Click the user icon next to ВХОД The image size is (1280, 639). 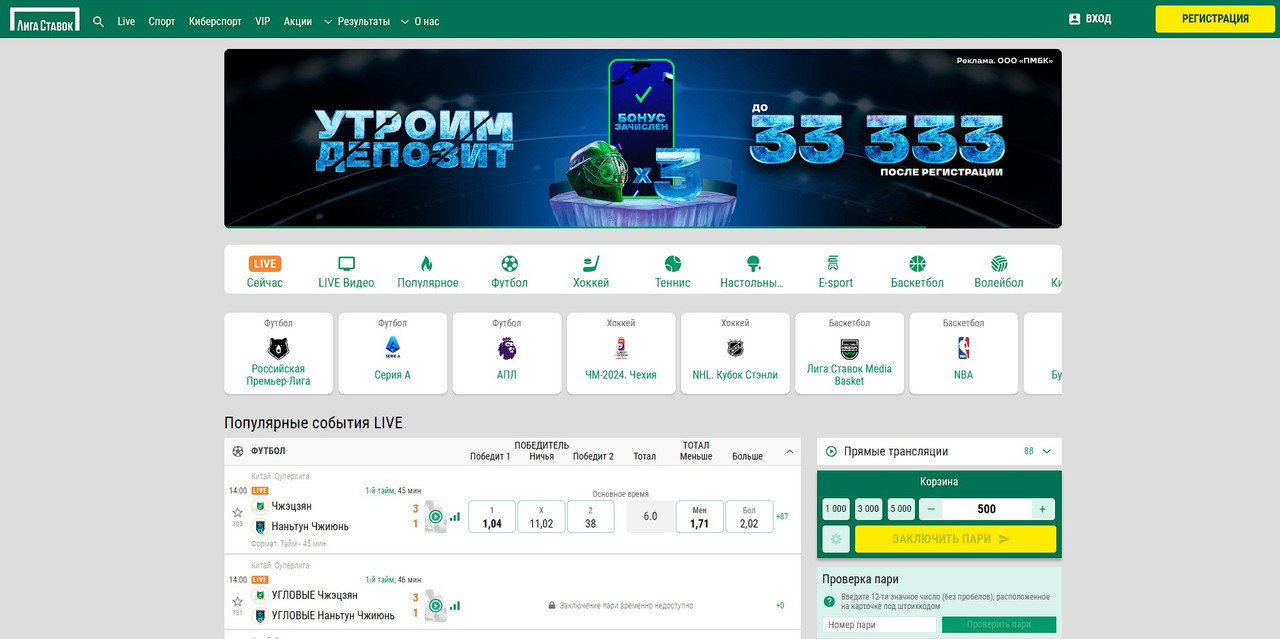(1075, 19)
